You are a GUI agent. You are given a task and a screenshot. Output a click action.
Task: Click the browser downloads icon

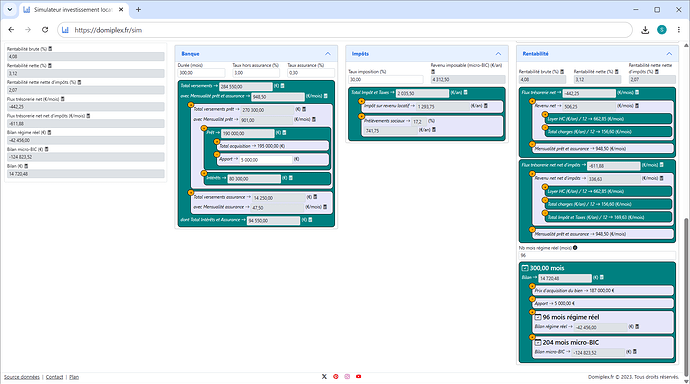pyautogui.click(x=645, y=30)
